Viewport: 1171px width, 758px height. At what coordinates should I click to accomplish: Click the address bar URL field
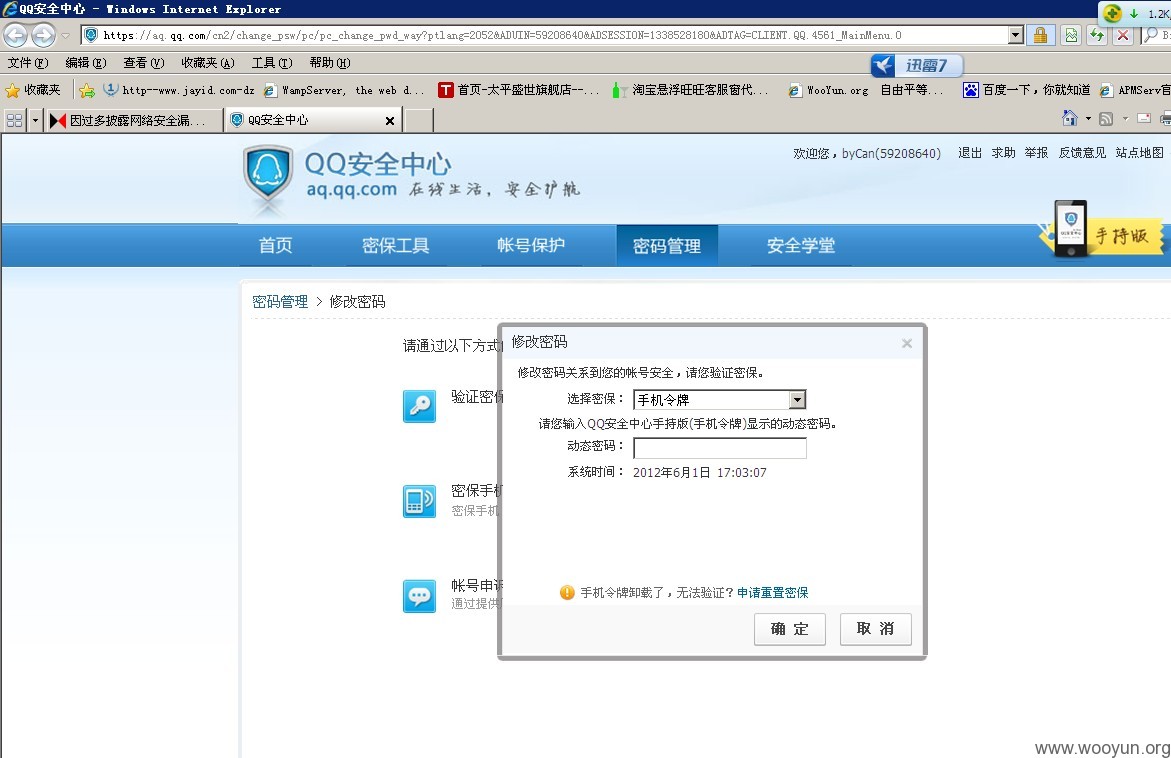(553, 35)
